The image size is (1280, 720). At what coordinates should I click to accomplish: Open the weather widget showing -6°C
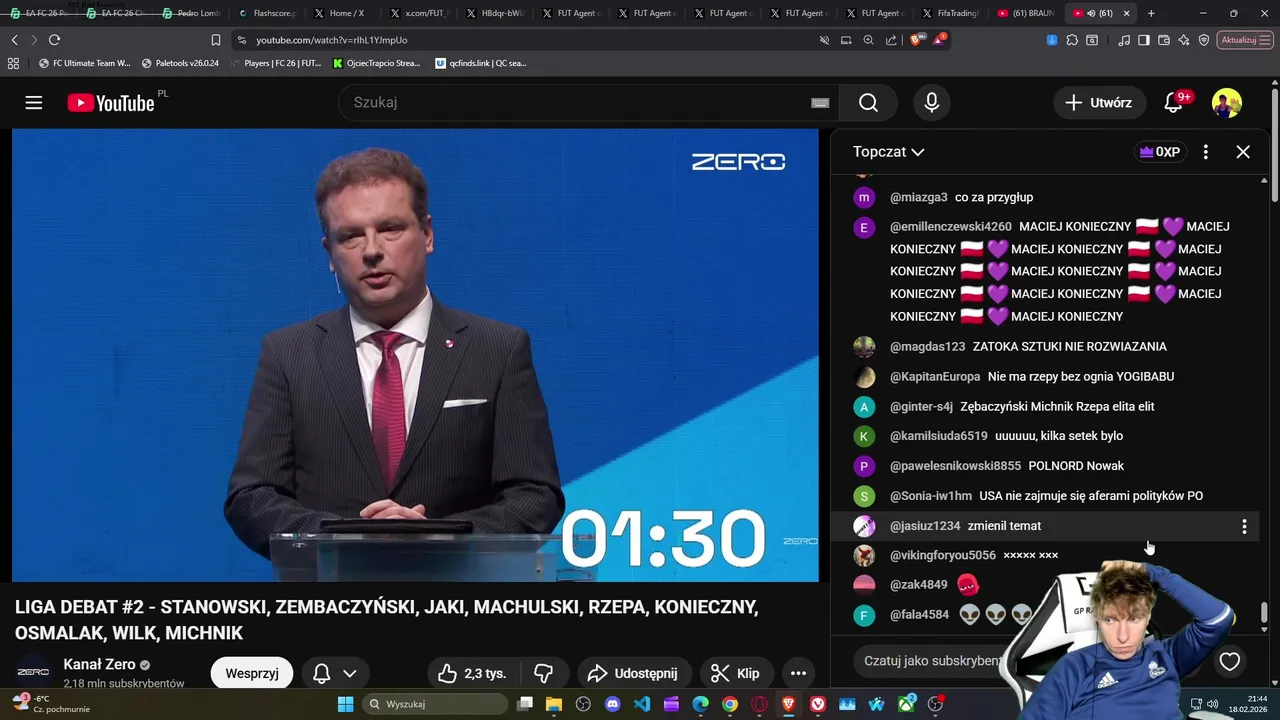[x=52, y=704]
